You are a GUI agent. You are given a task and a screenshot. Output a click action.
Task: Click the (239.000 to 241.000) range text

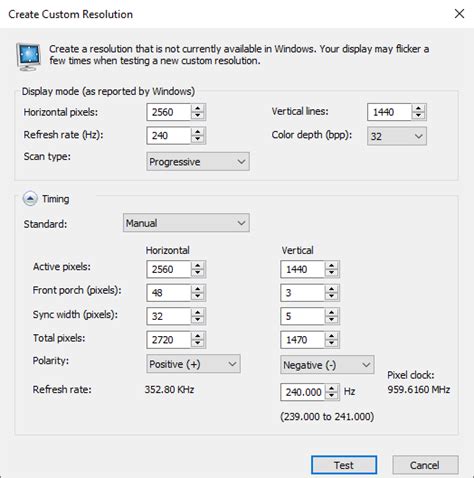coord(327,417)
